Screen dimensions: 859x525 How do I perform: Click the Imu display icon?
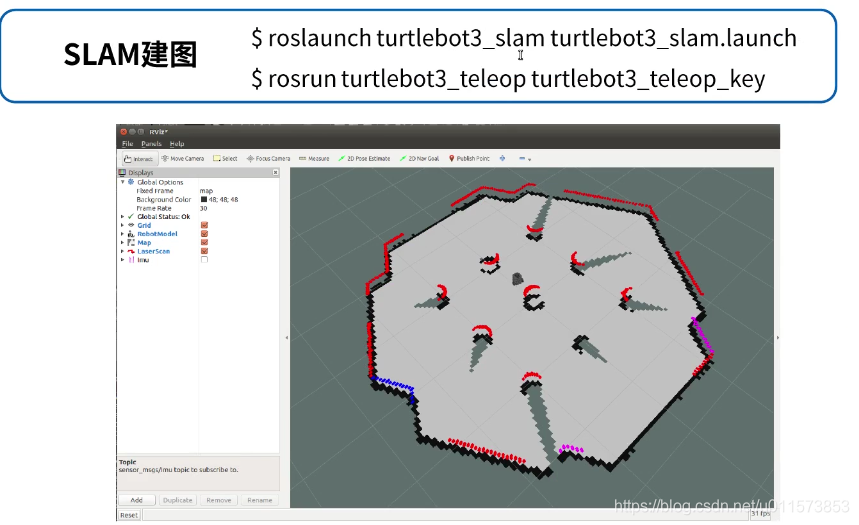click(x=131, y=260)
